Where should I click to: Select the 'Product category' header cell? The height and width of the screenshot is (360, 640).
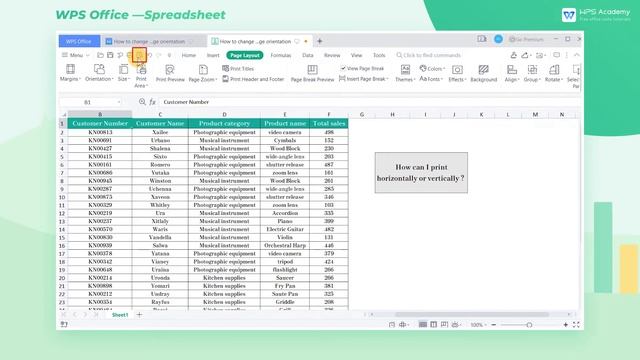pos(224,123)
